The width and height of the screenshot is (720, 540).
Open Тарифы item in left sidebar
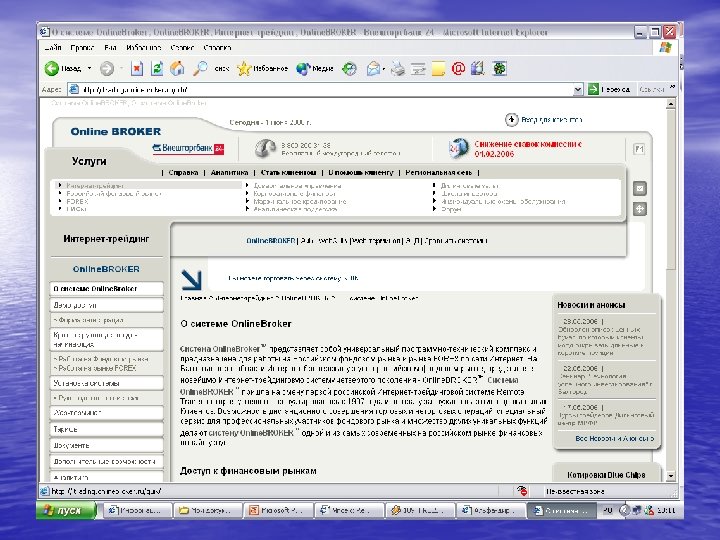pyautogui.click(x=107, y=429)
